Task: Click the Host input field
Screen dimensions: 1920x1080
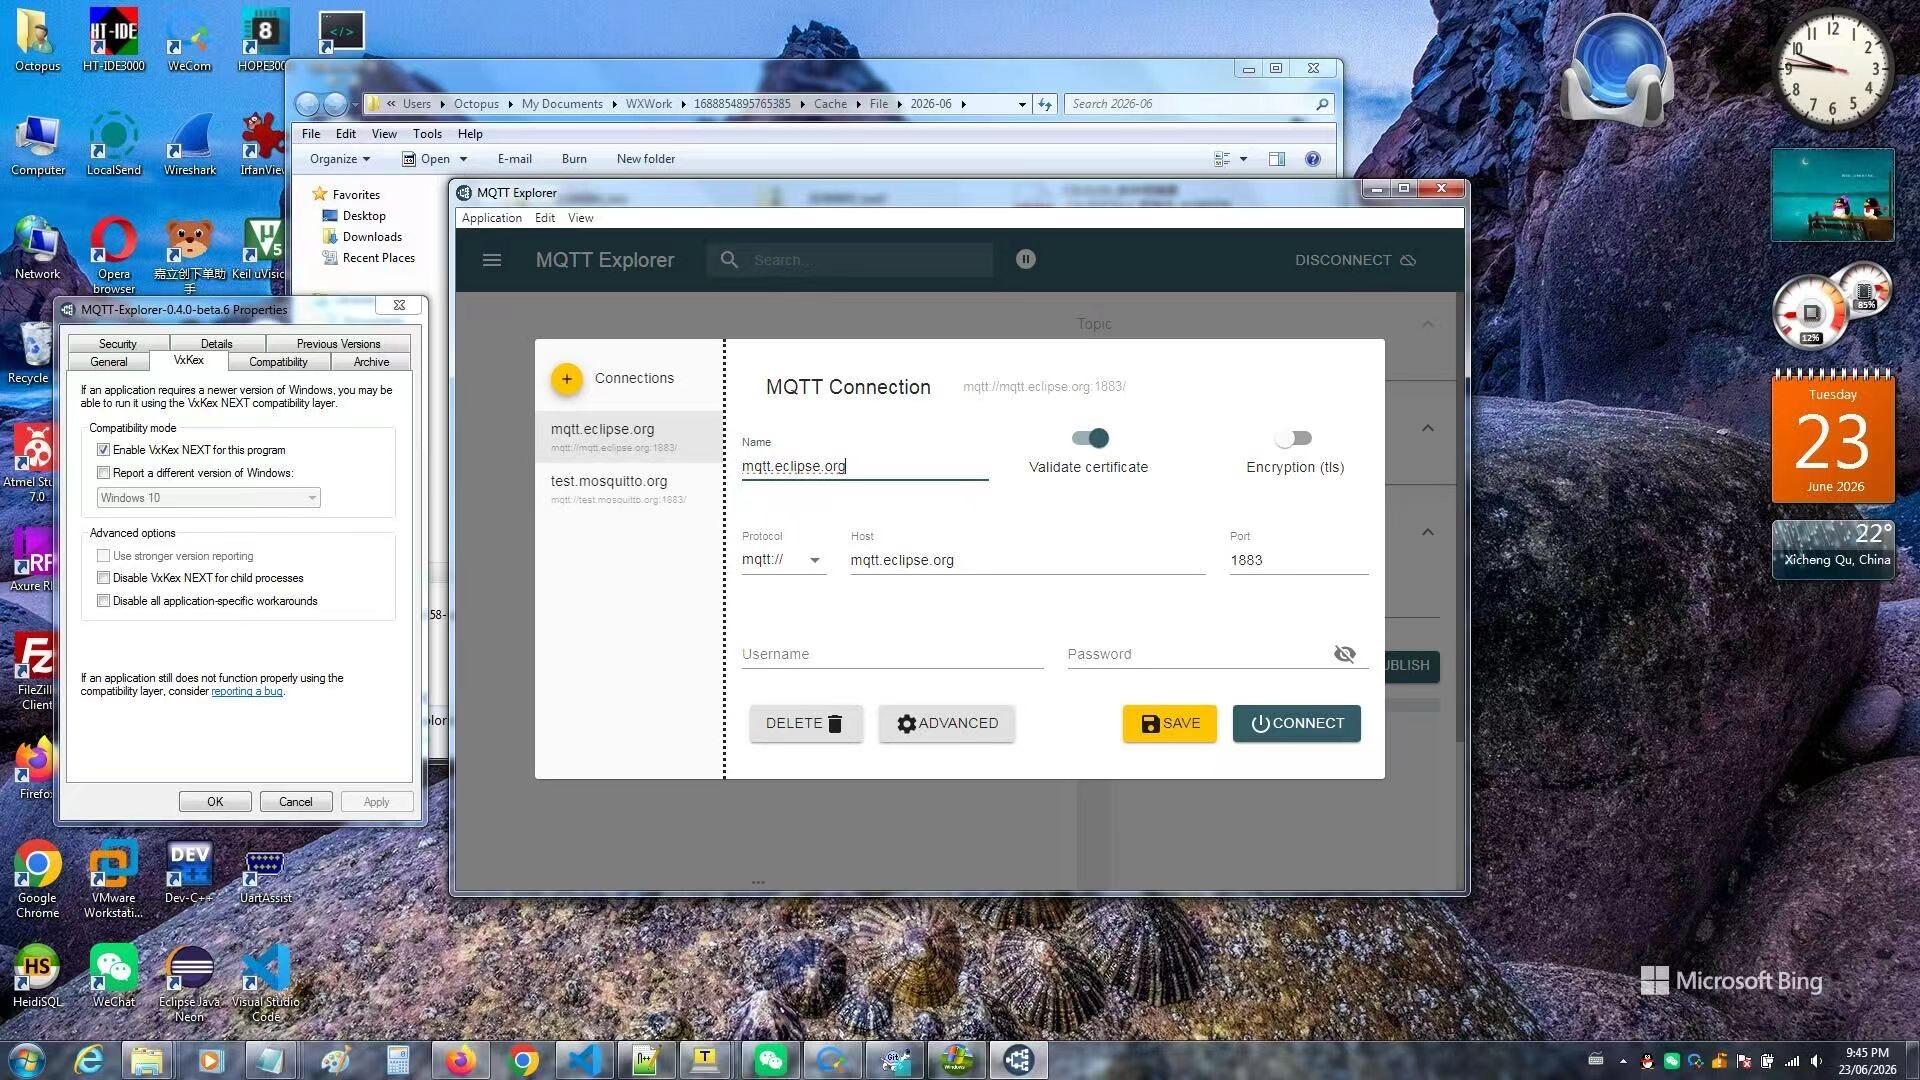Action: (1027, 560)
